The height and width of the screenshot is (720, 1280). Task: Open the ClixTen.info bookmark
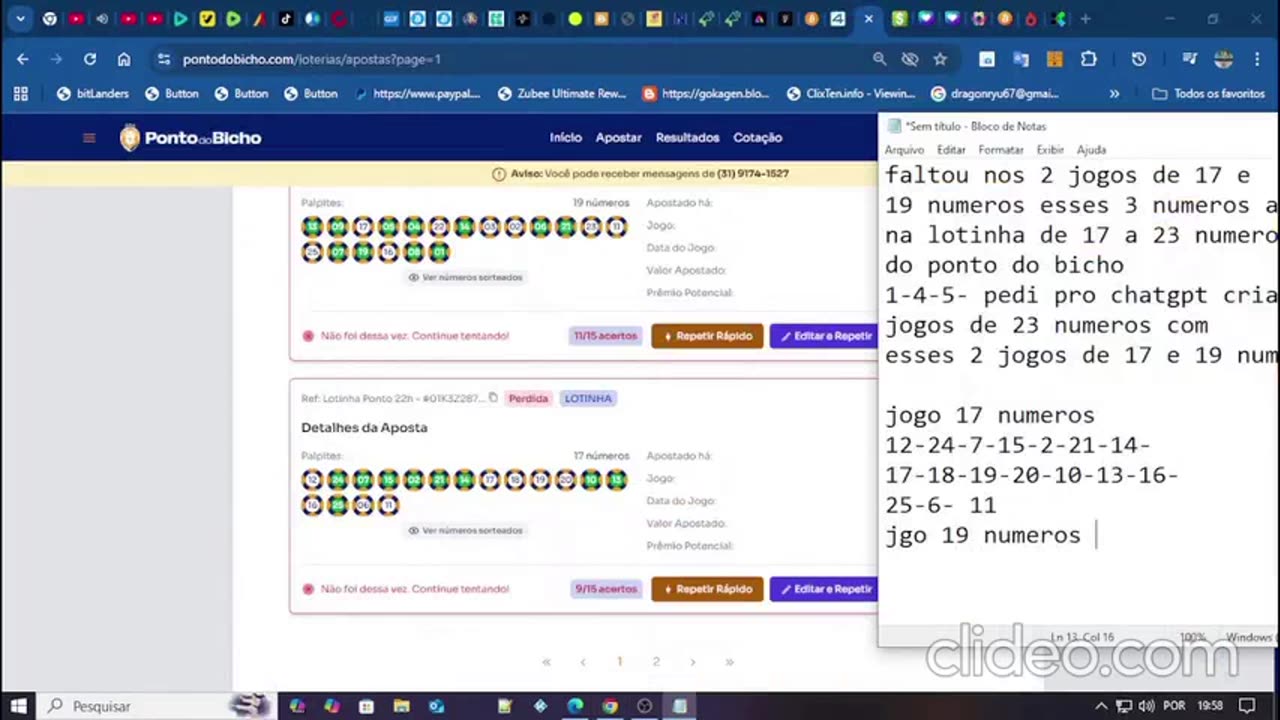pyautogui.click(x=851, y=93)
